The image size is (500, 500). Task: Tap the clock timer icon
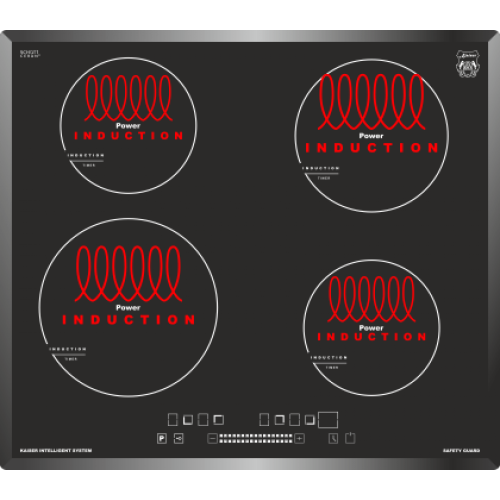(x=333, y=438)
